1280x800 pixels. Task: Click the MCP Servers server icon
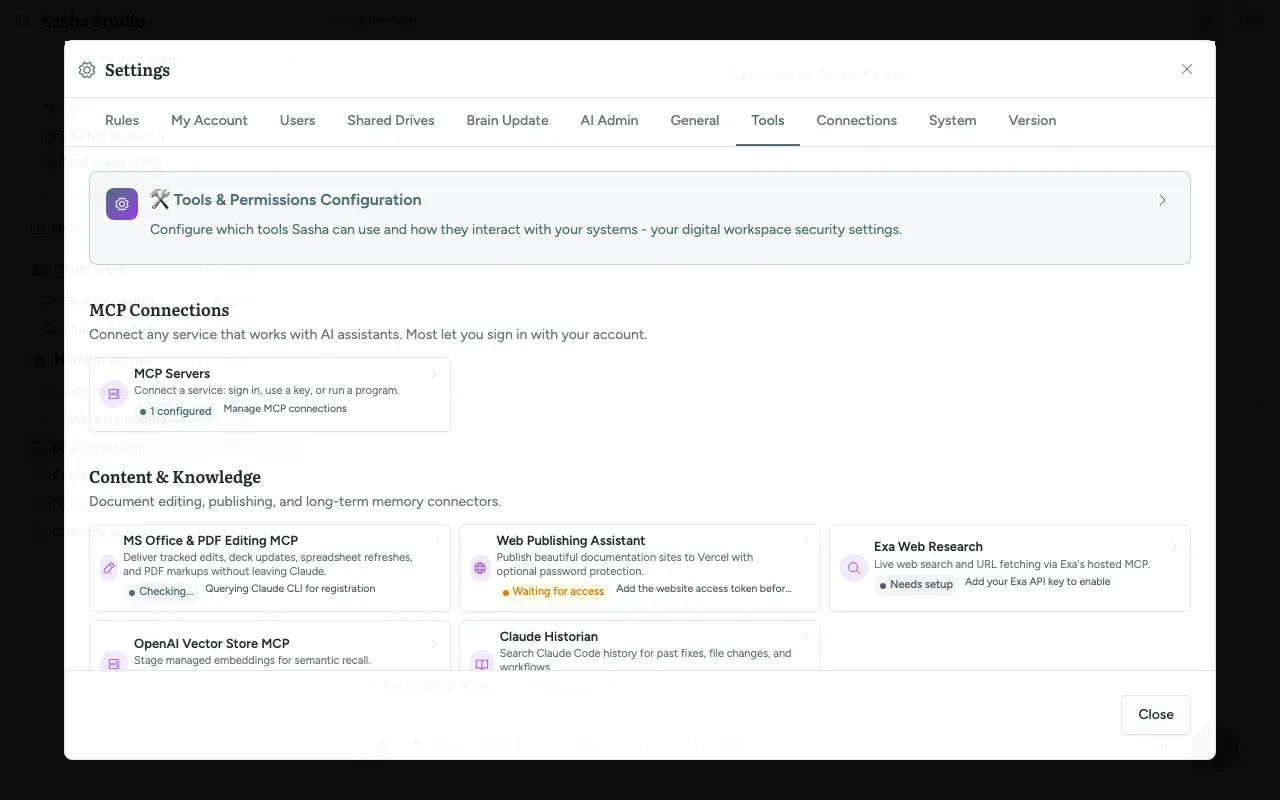114,394
